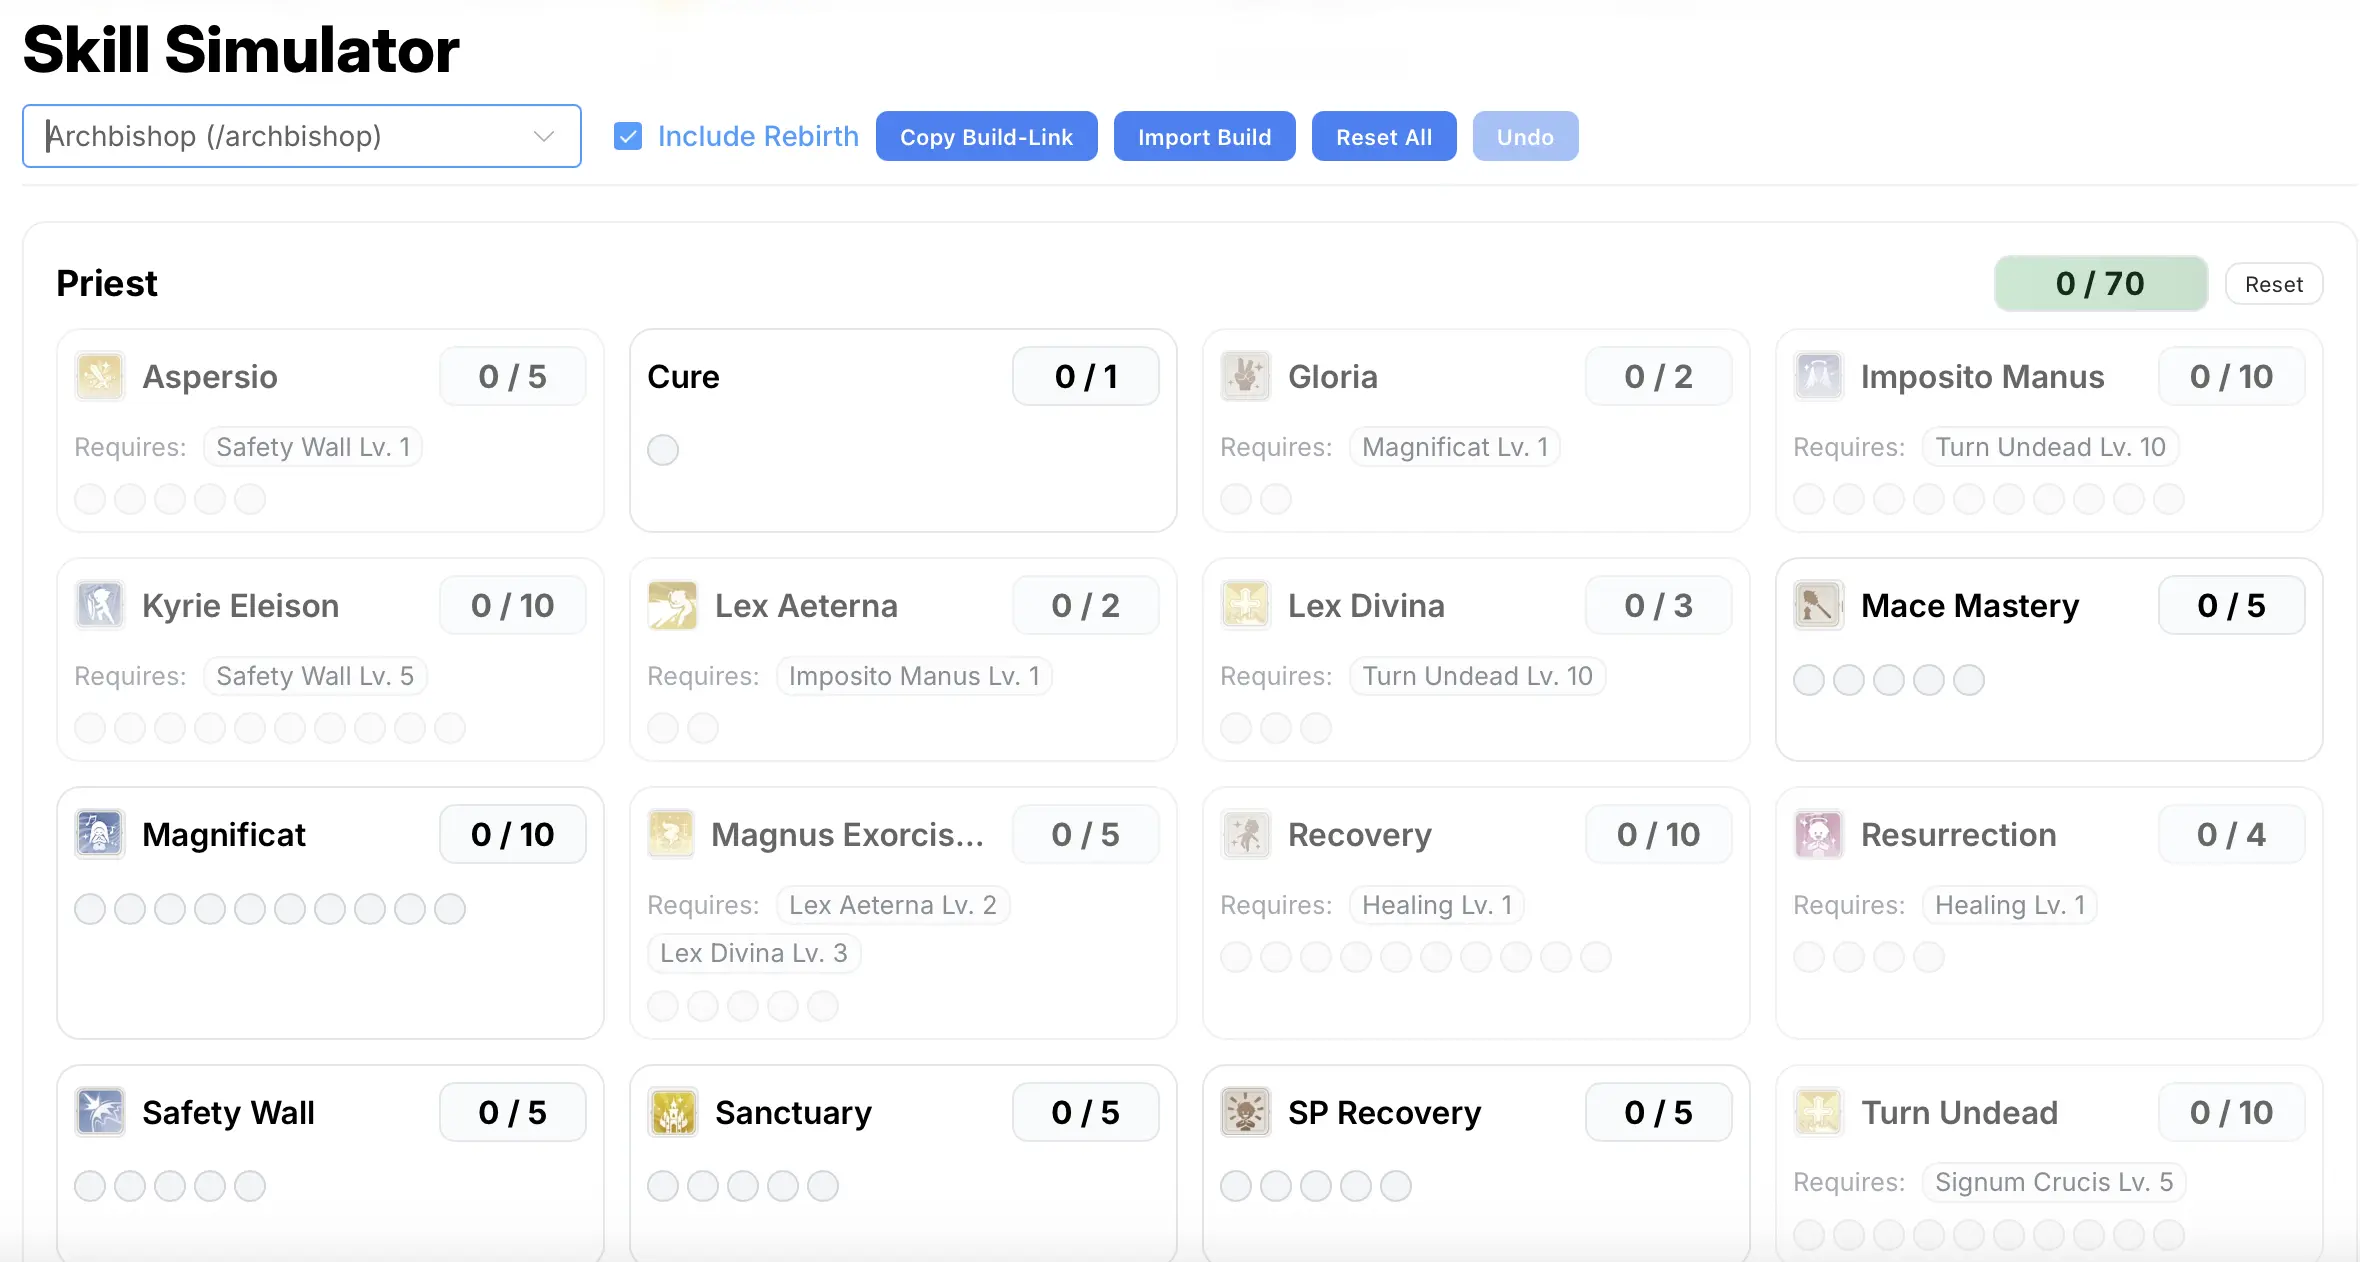Set Cure to level one circle

(663, 450)
